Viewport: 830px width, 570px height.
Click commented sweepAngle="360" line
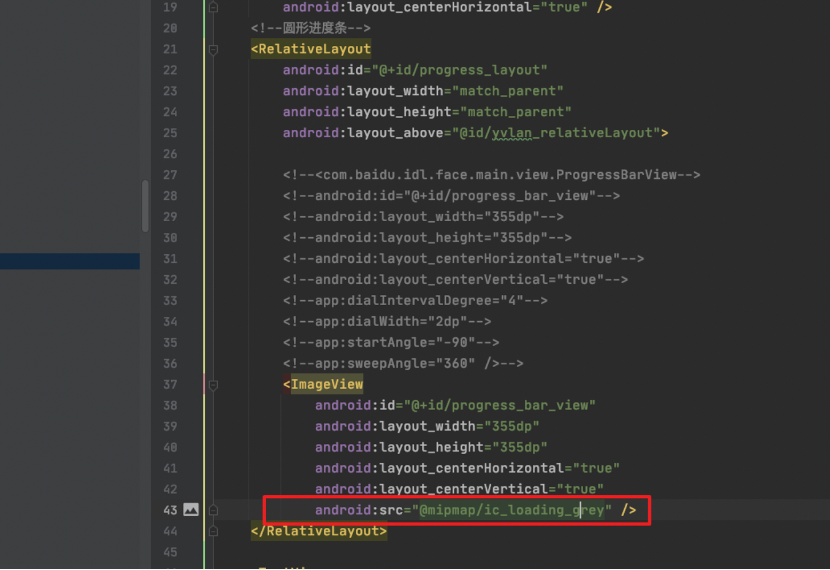[x=403, y=364]
